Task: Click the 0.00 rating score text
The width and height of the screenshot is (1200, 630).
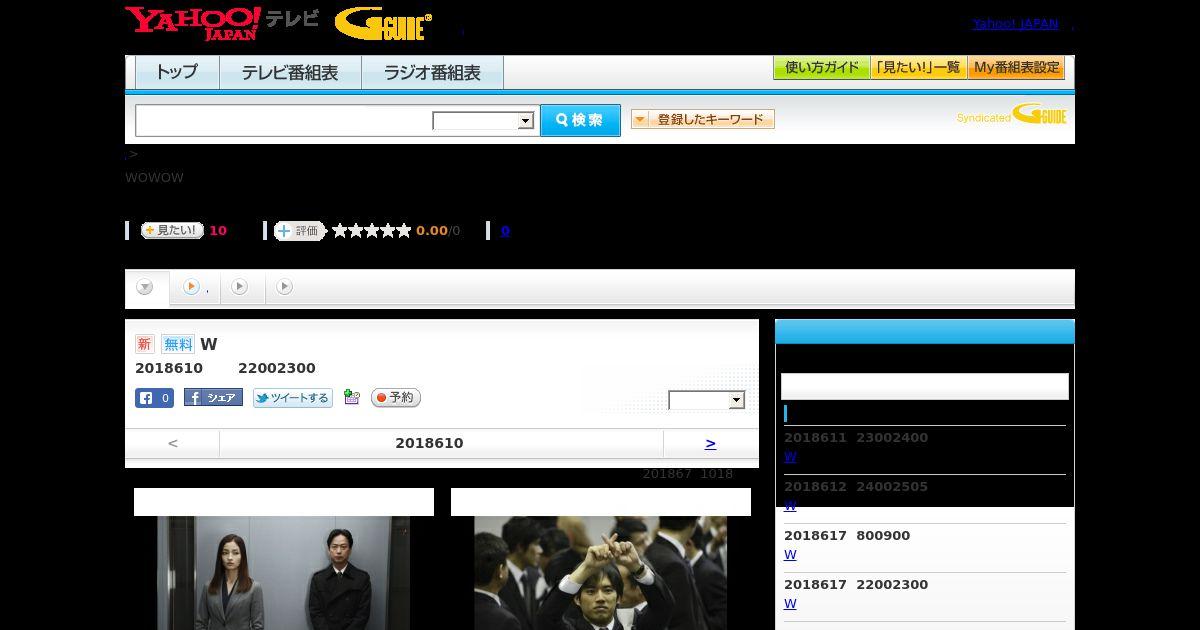Action: coord(432,231)
